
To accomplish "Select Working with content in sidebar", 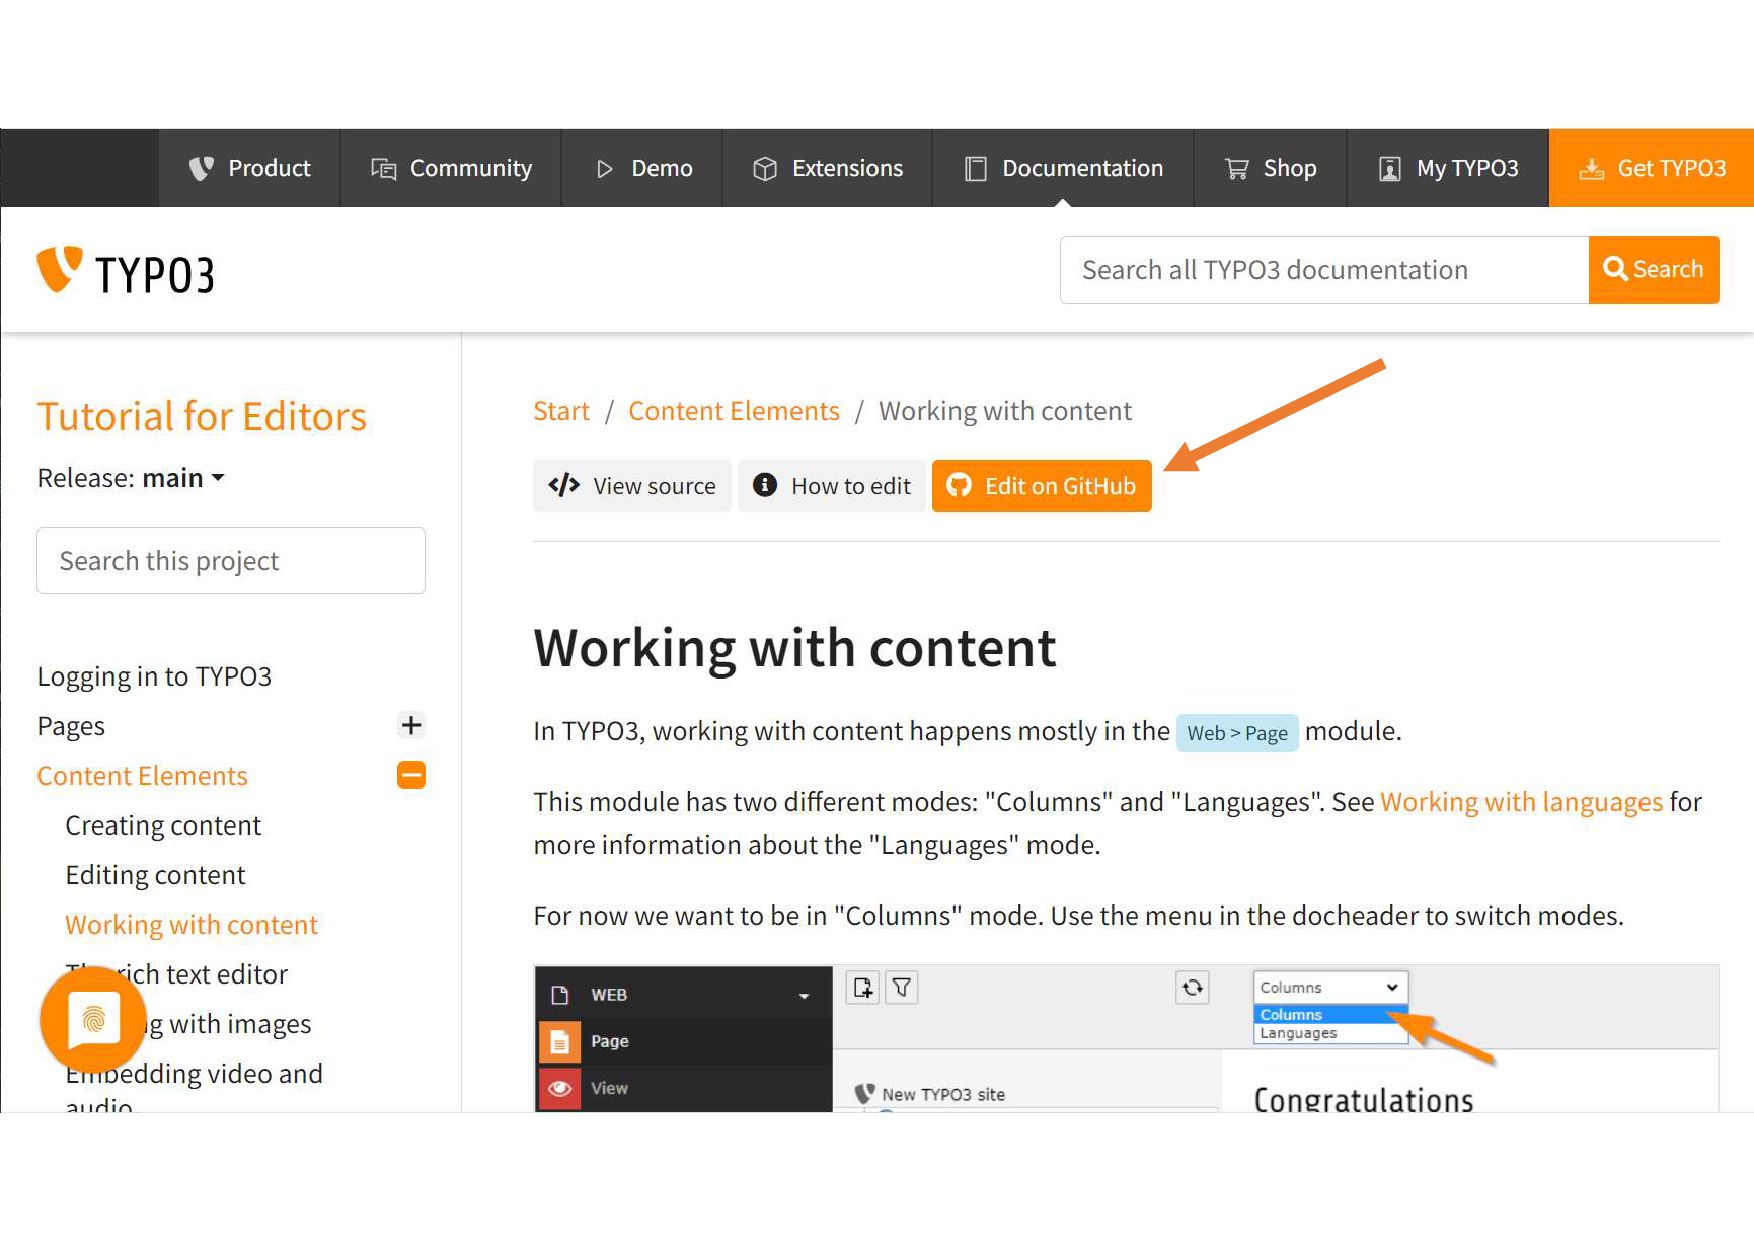I will coord(191,925).
